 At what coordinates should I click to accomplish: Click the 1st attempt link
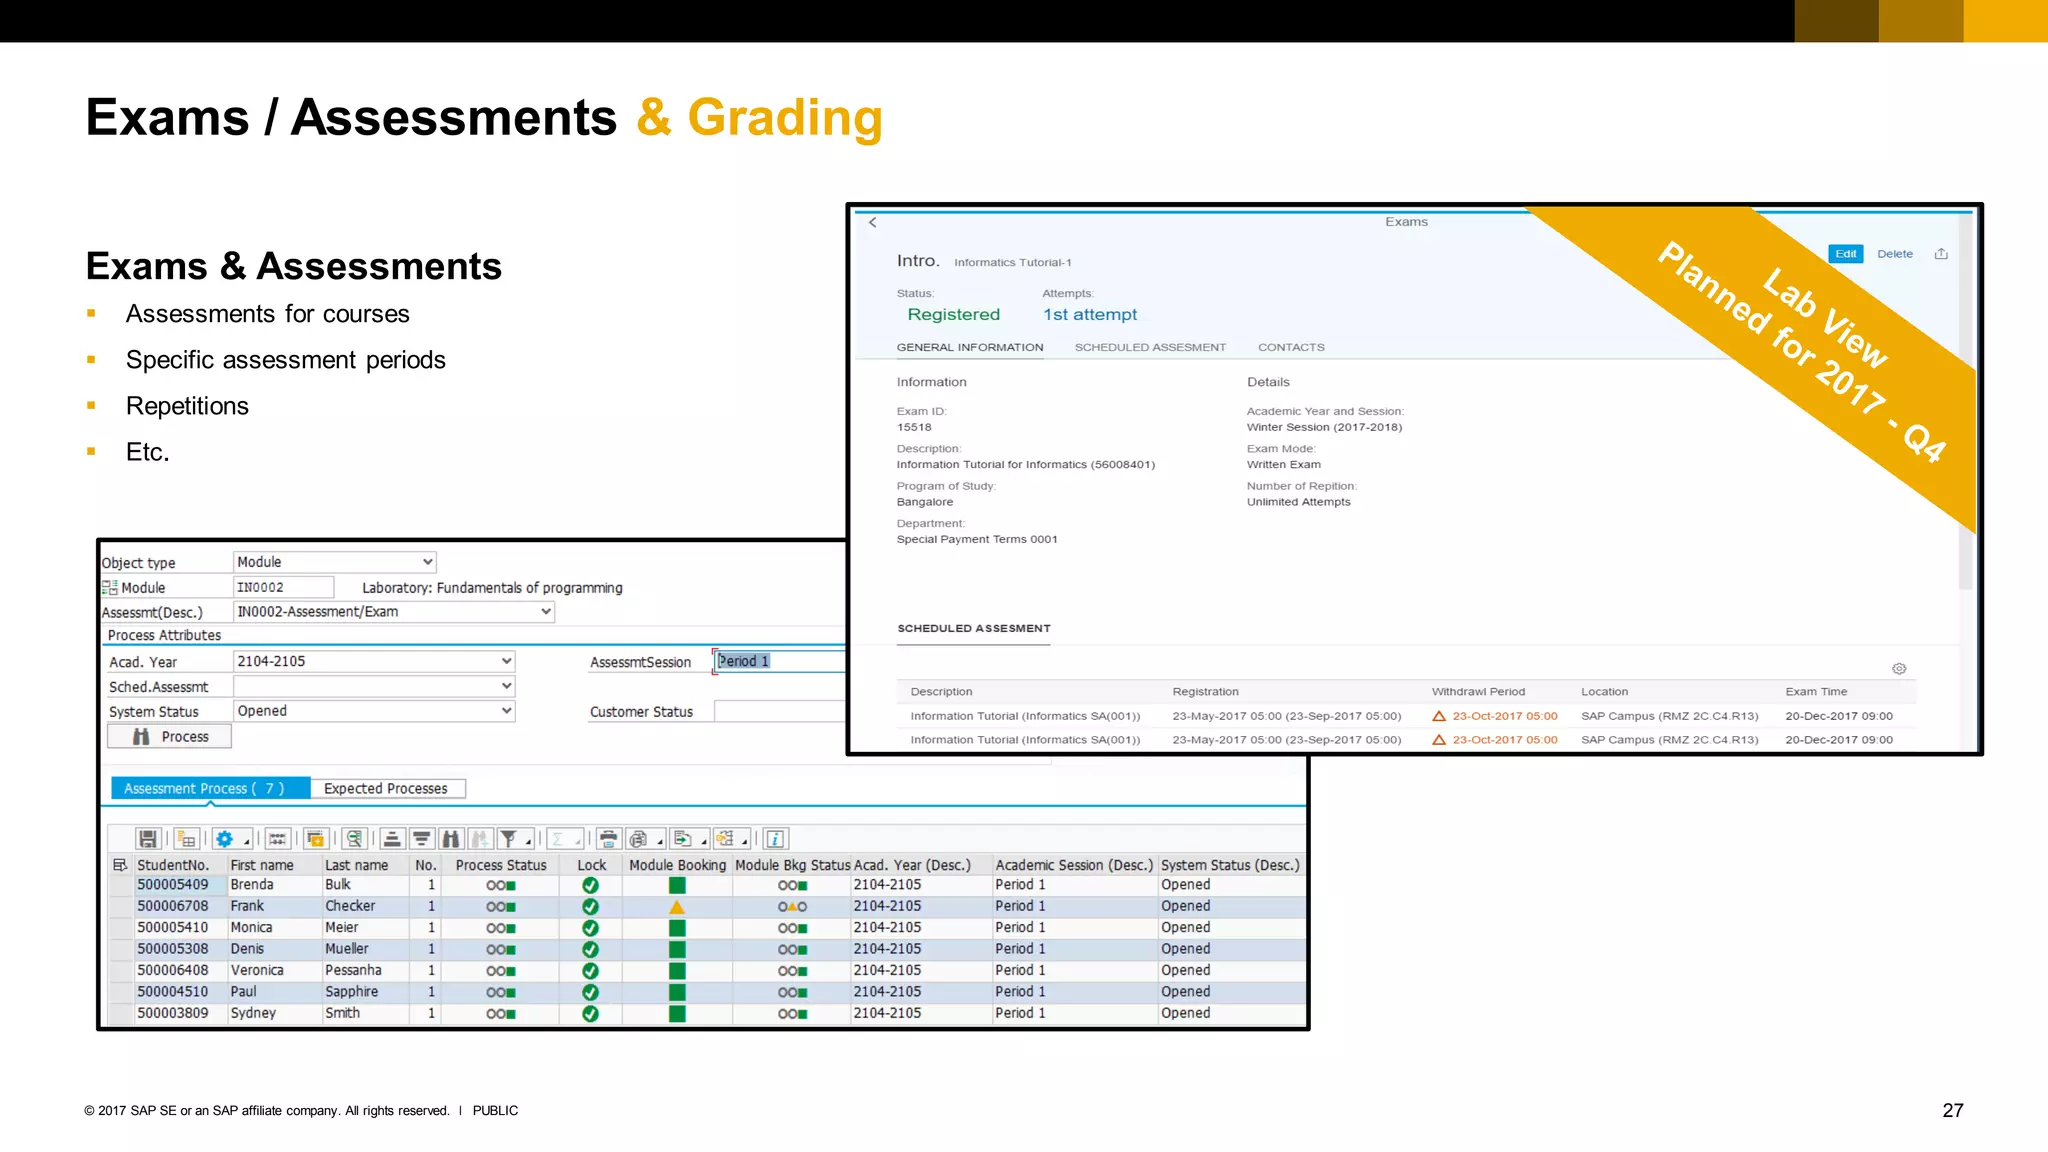click(x=1090, y=314)
